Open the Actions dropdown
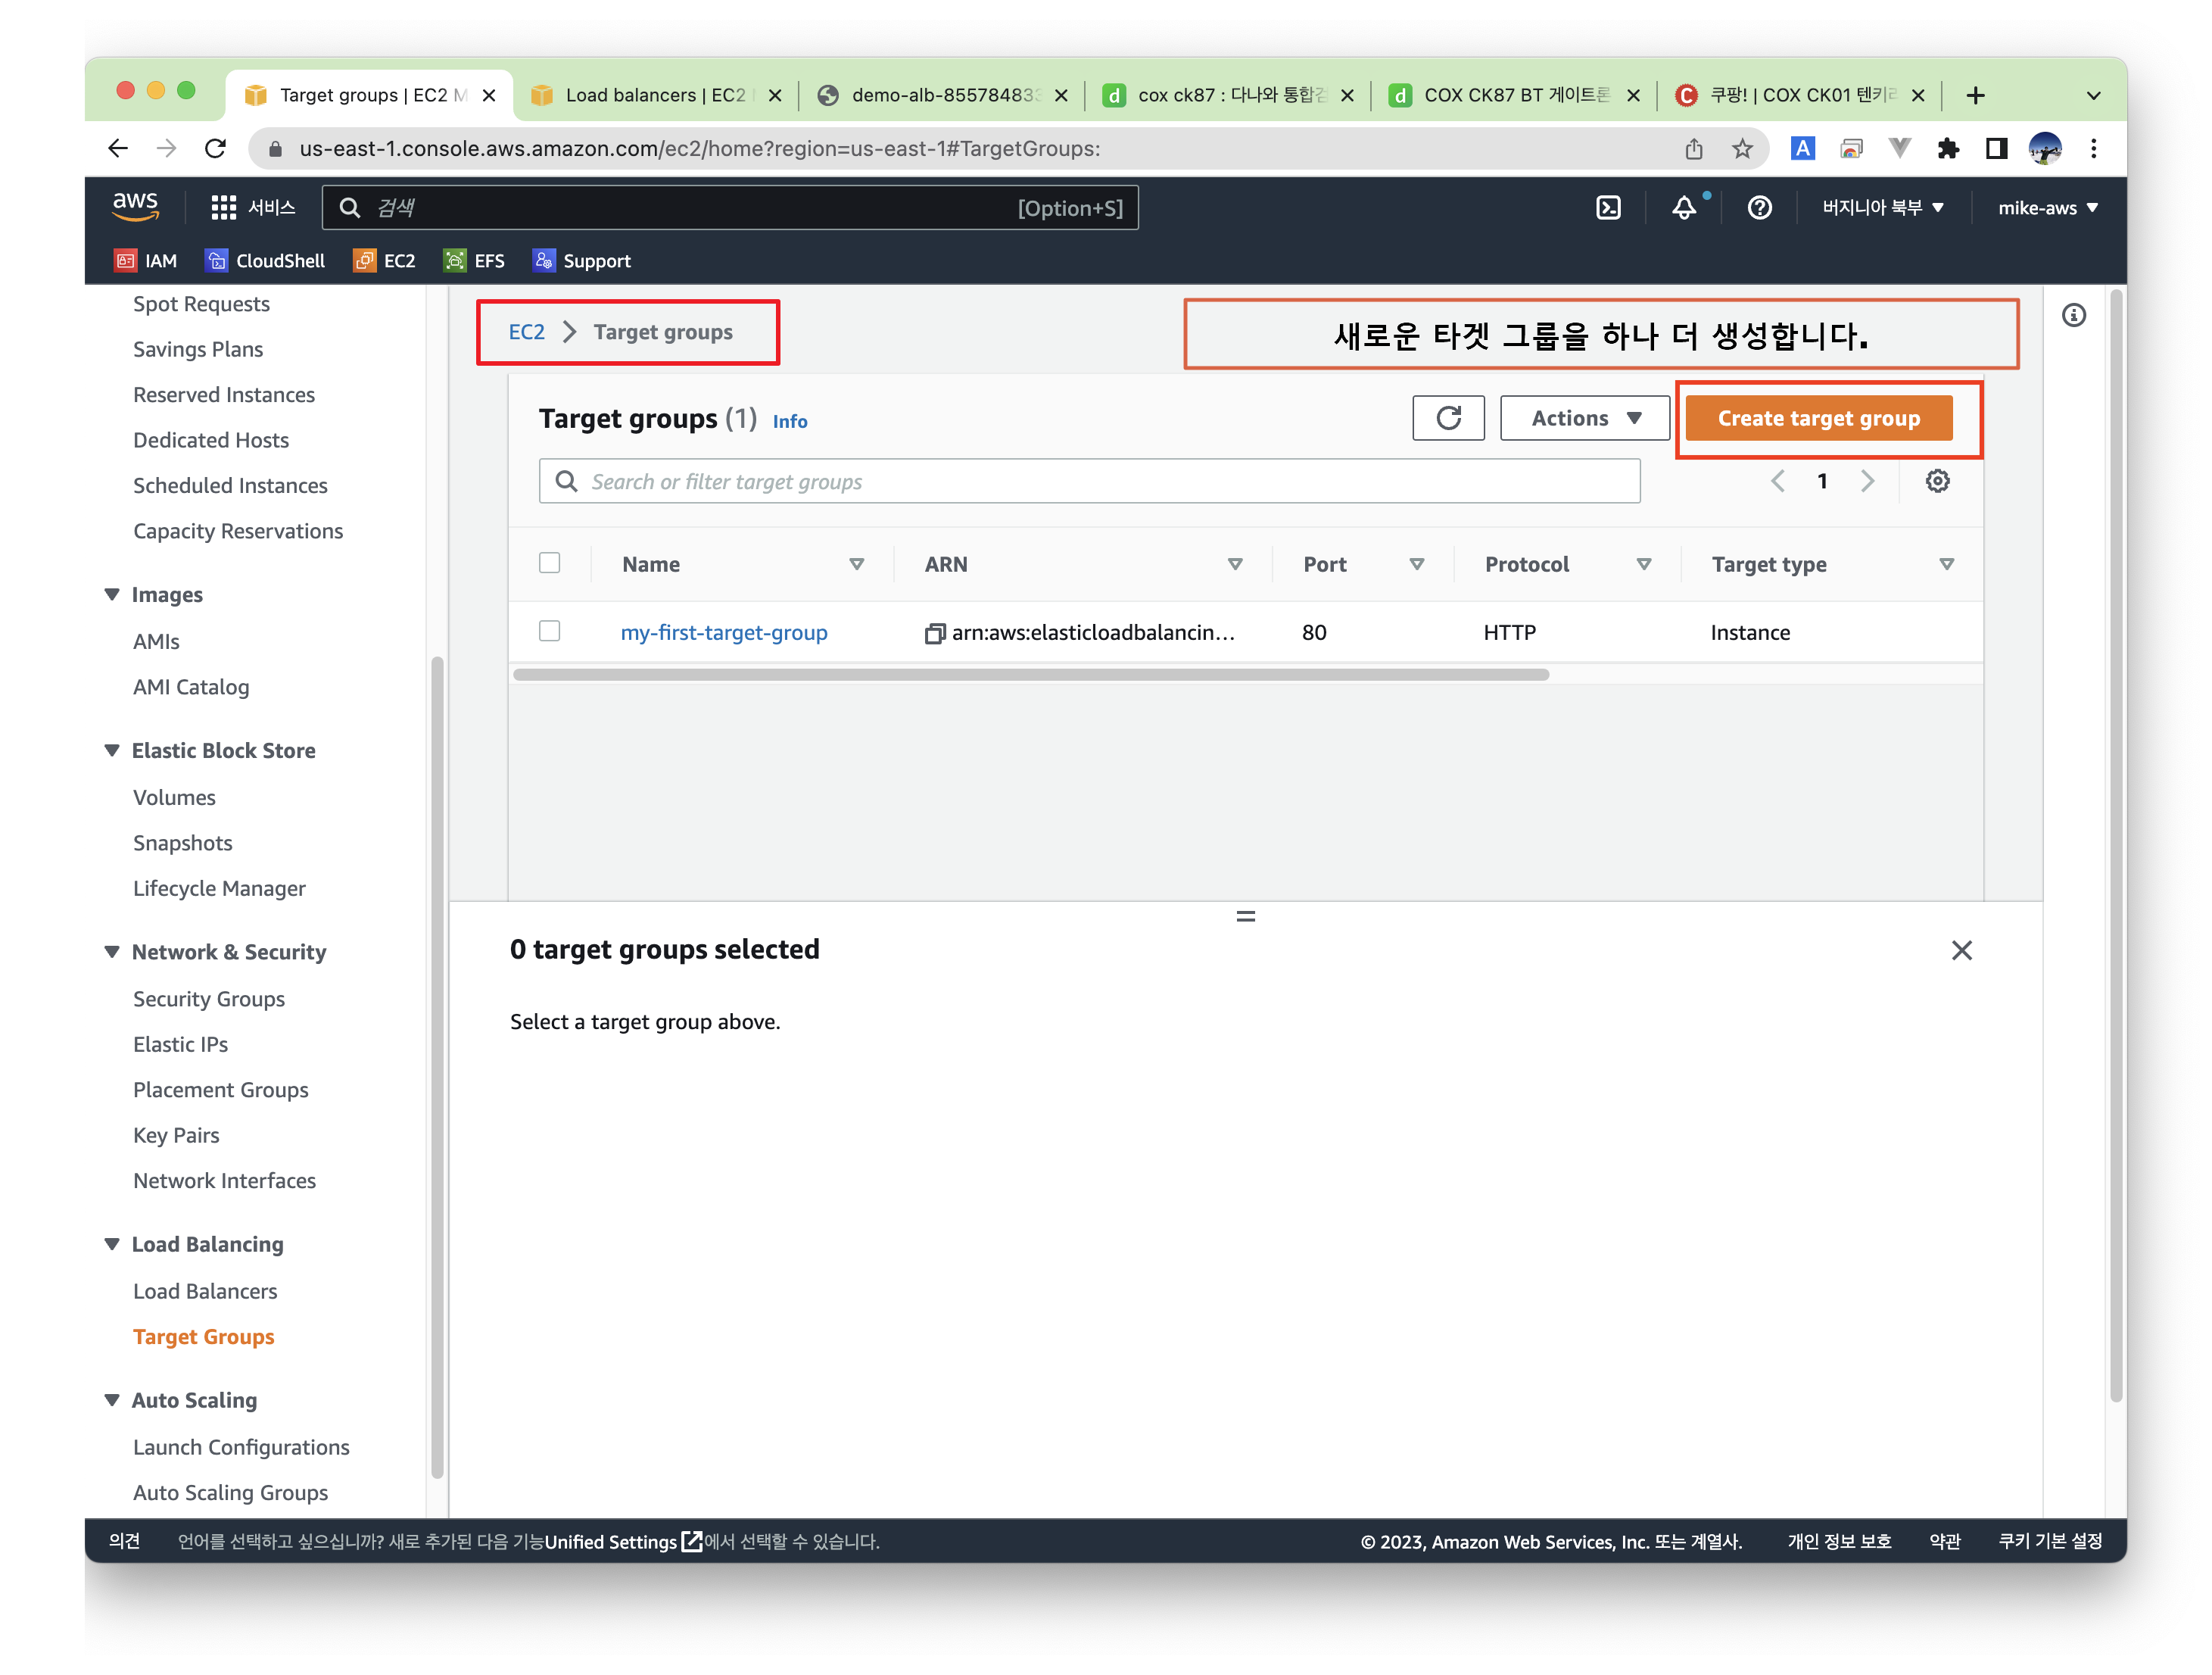This screenshot has height=1675, width=2212. click(1584, 418)
